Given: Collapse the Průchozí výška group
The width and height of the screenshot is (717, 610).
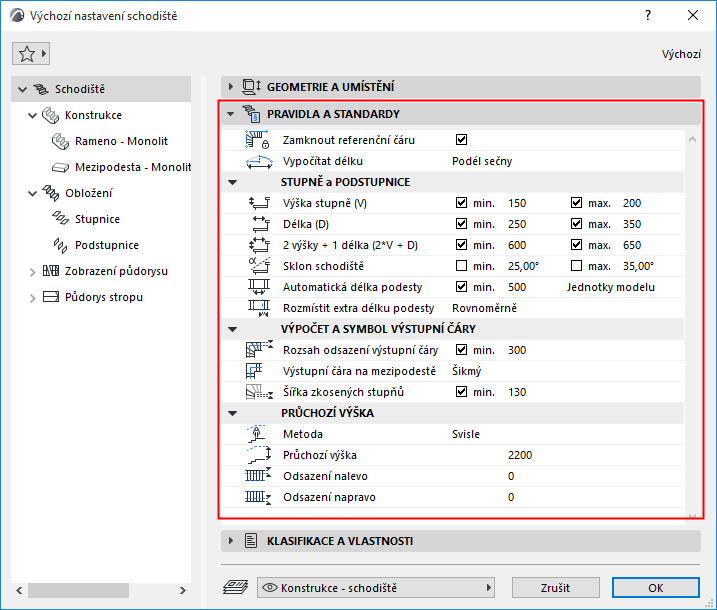Looking at the screenshot, I should click(232, 413).
